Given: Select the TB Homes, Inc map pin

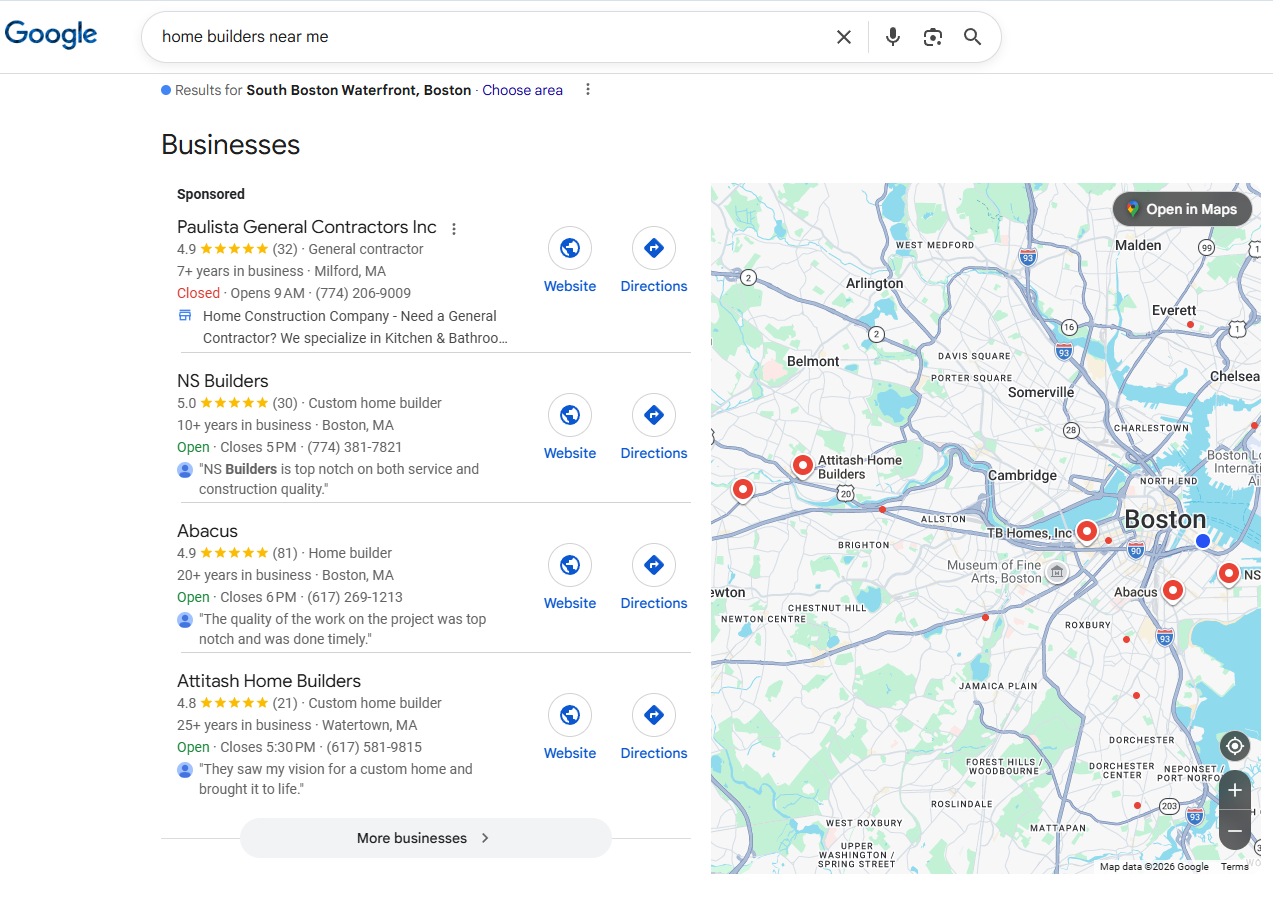Looking at the screenshot, I should 1087,531.
